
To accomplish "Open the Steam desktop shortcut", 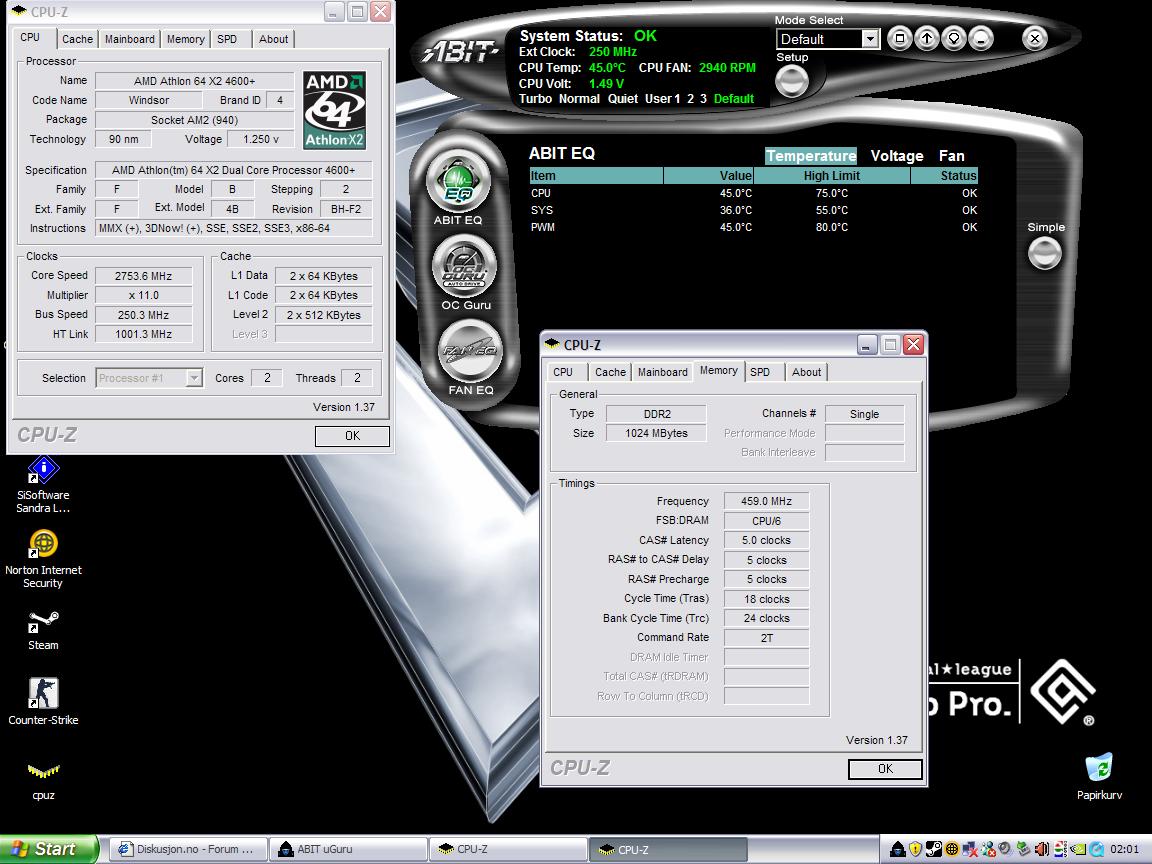I will point(43,630).
